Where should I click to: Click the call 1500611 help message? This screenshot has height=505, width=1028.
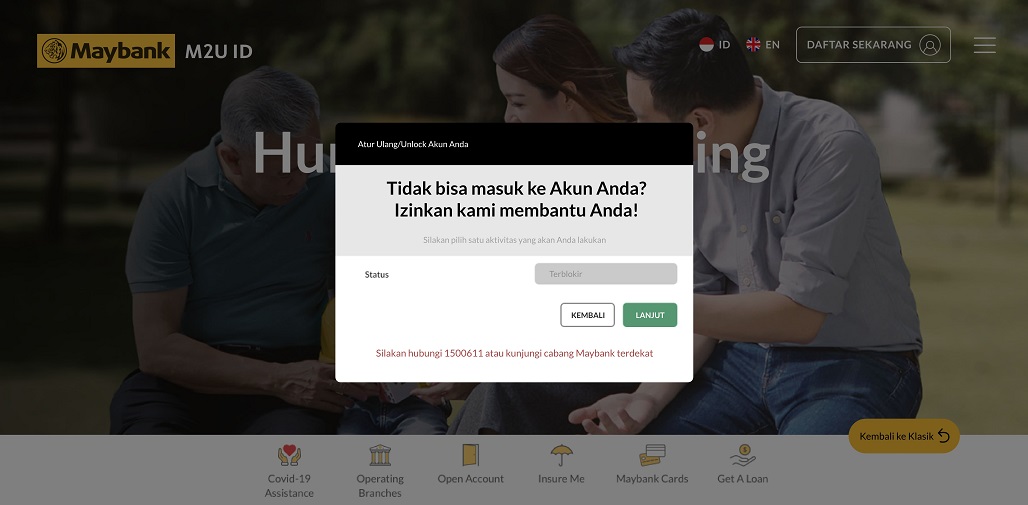[514, 354]
